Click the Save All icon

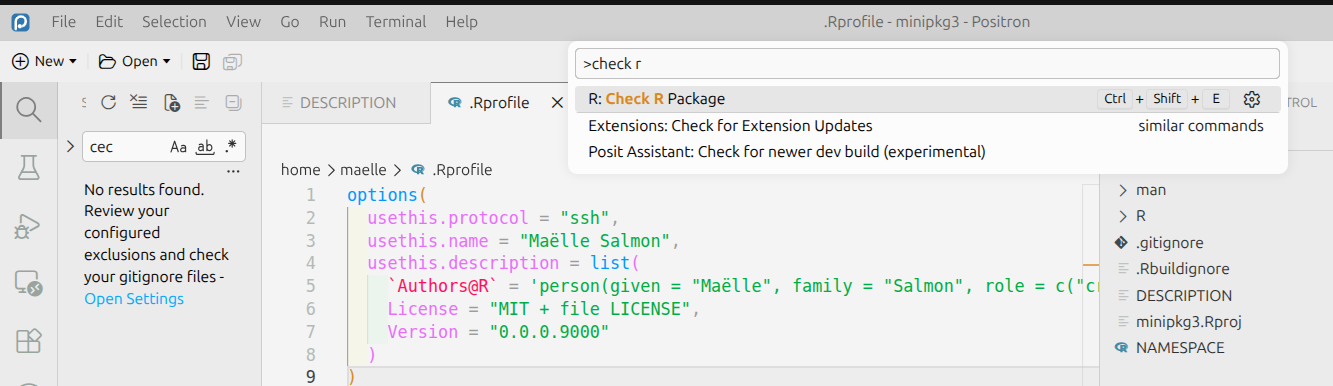pyautogui.click(x=232, y=62)
